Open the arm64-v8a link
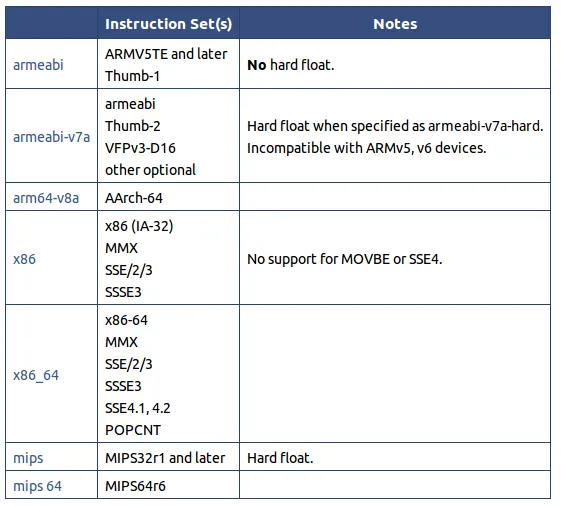The height and width of the screenshot is (507, 561). tap(46, 198)
